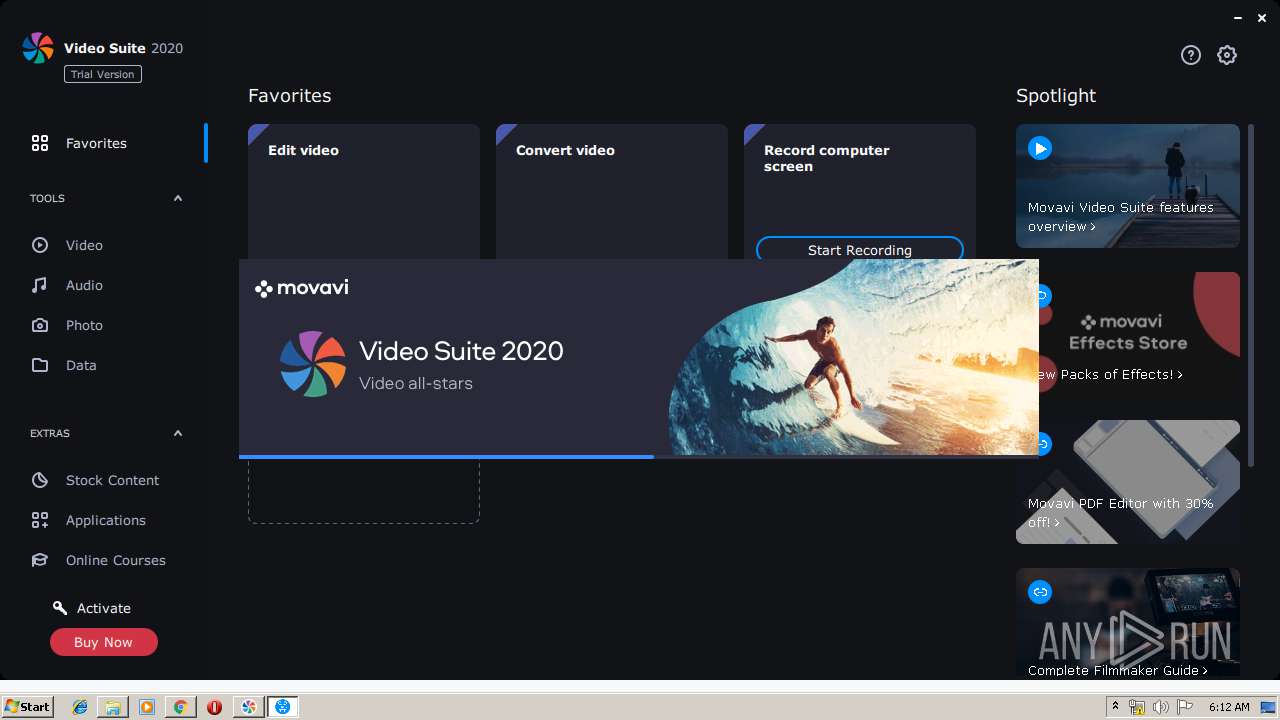The height and width of the screenshot is (720, 1280).
Task: Click the blue active taskbar app icon
Action: [283, 707]
